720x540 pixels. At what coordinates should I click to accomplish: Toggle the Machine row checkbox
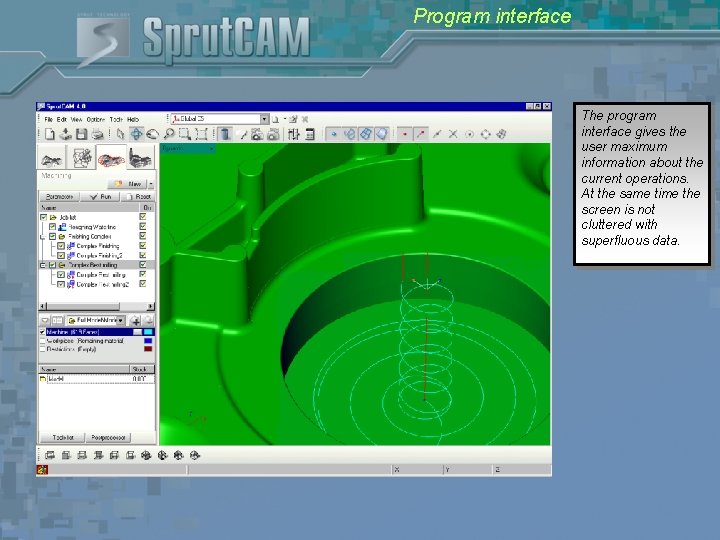[x=42, y=332]
